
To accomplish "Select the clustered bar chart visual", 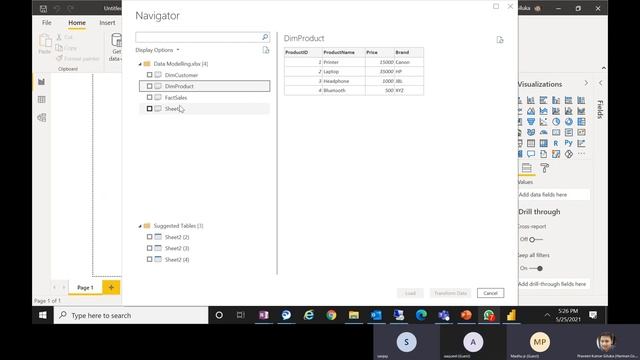I will click(x=543, y=100).
